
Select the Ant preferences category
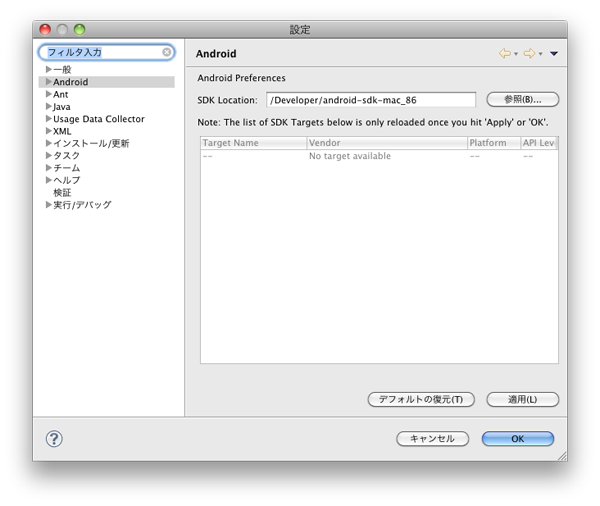click(61, 94)
